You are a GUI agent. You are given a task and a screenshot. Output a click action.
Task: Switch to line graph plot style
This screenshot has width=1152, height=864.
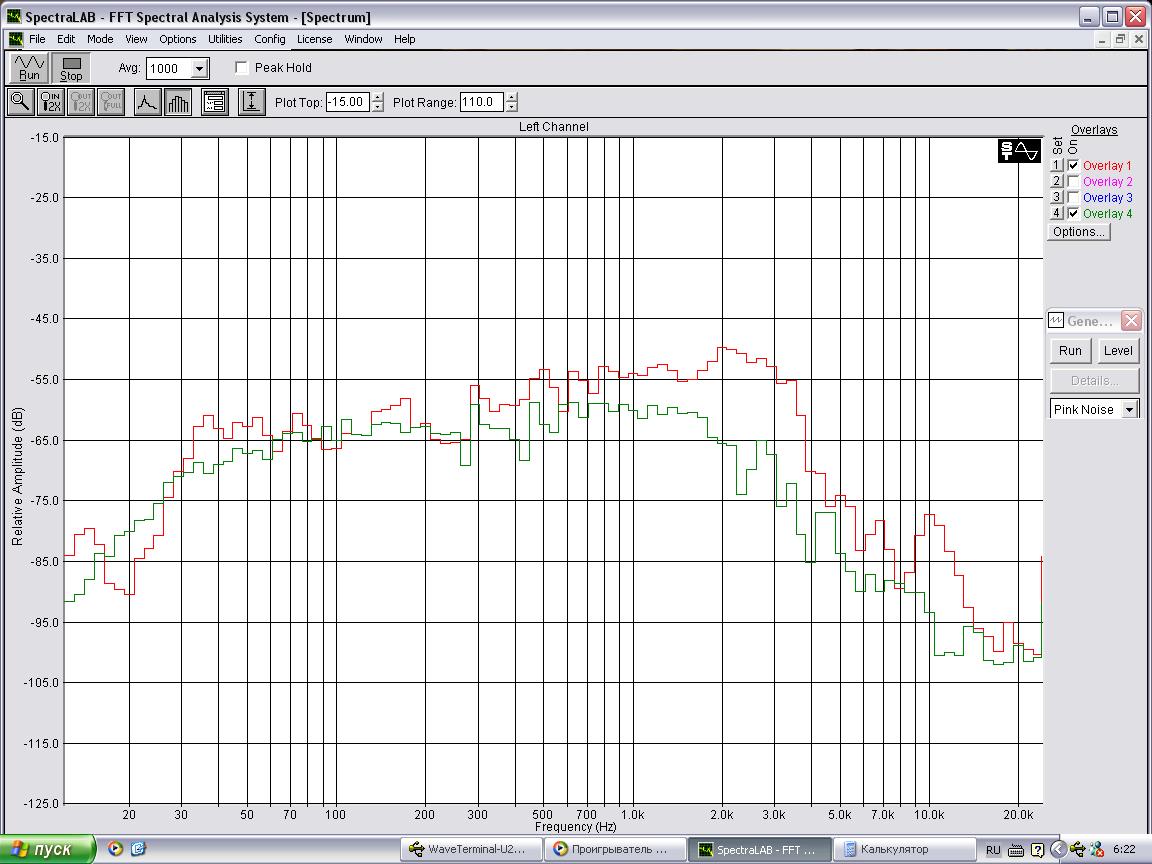pyautogui.click(x=148, y=102)
